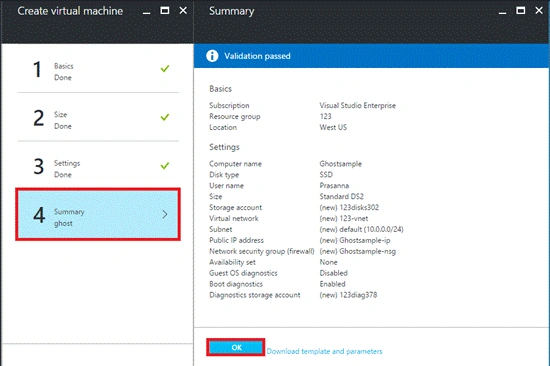
Task: Minimize the Create virtual machine blade
Action: [147, 13]
